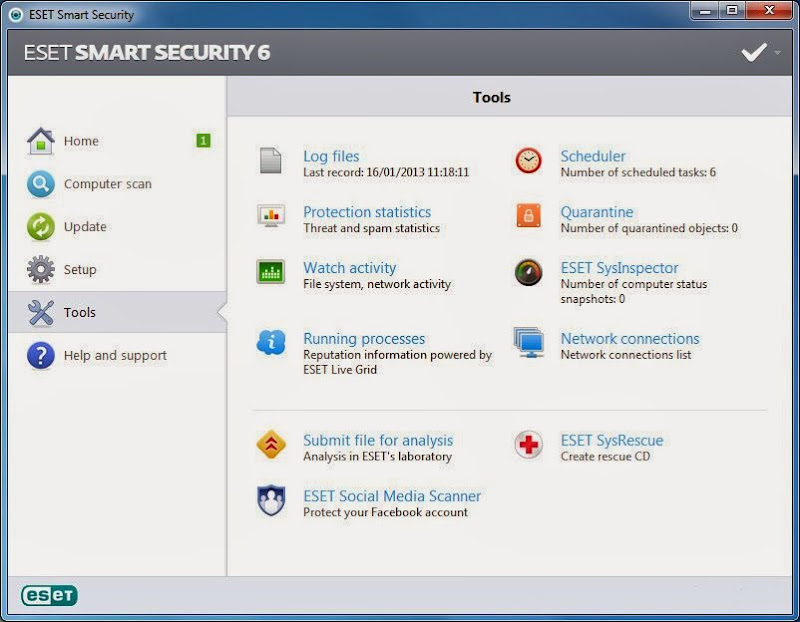This screenshot has height=622, width=800.
Task: Open Submit file for analysis link
Action: tap(378, 440)
